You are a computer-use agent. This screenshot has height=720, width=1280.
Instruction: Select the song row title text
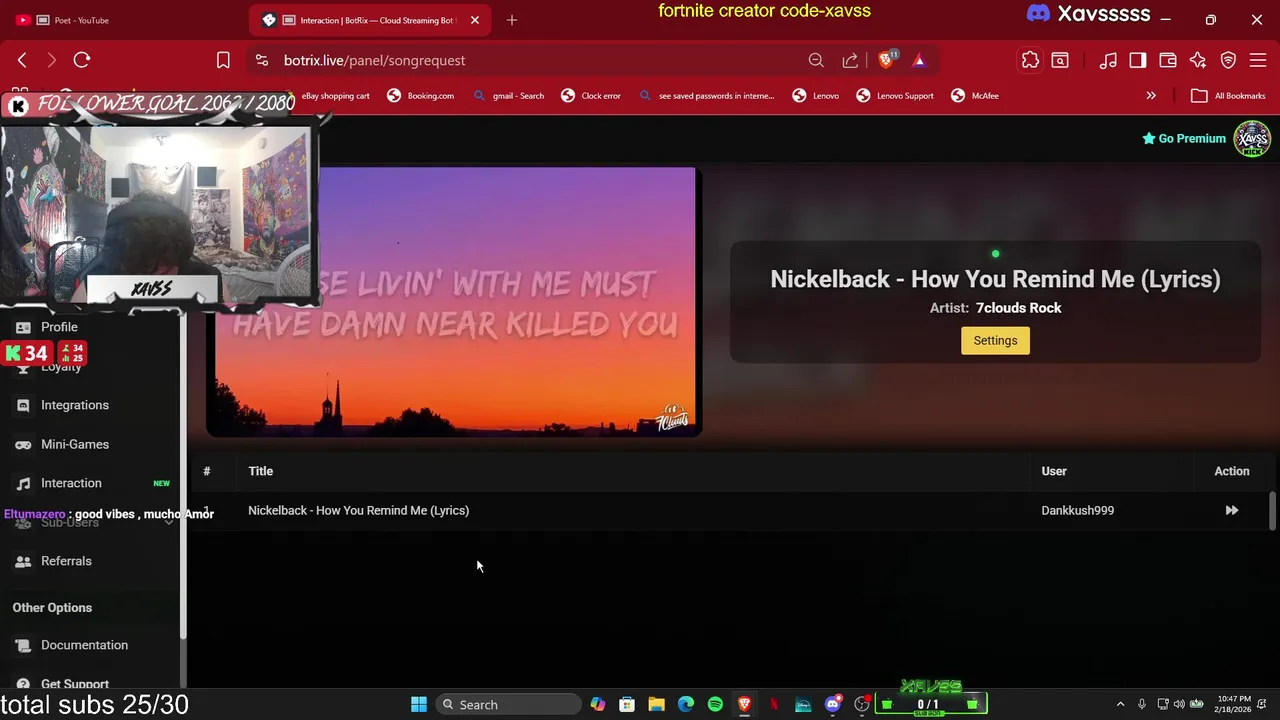tap(358, 510)
